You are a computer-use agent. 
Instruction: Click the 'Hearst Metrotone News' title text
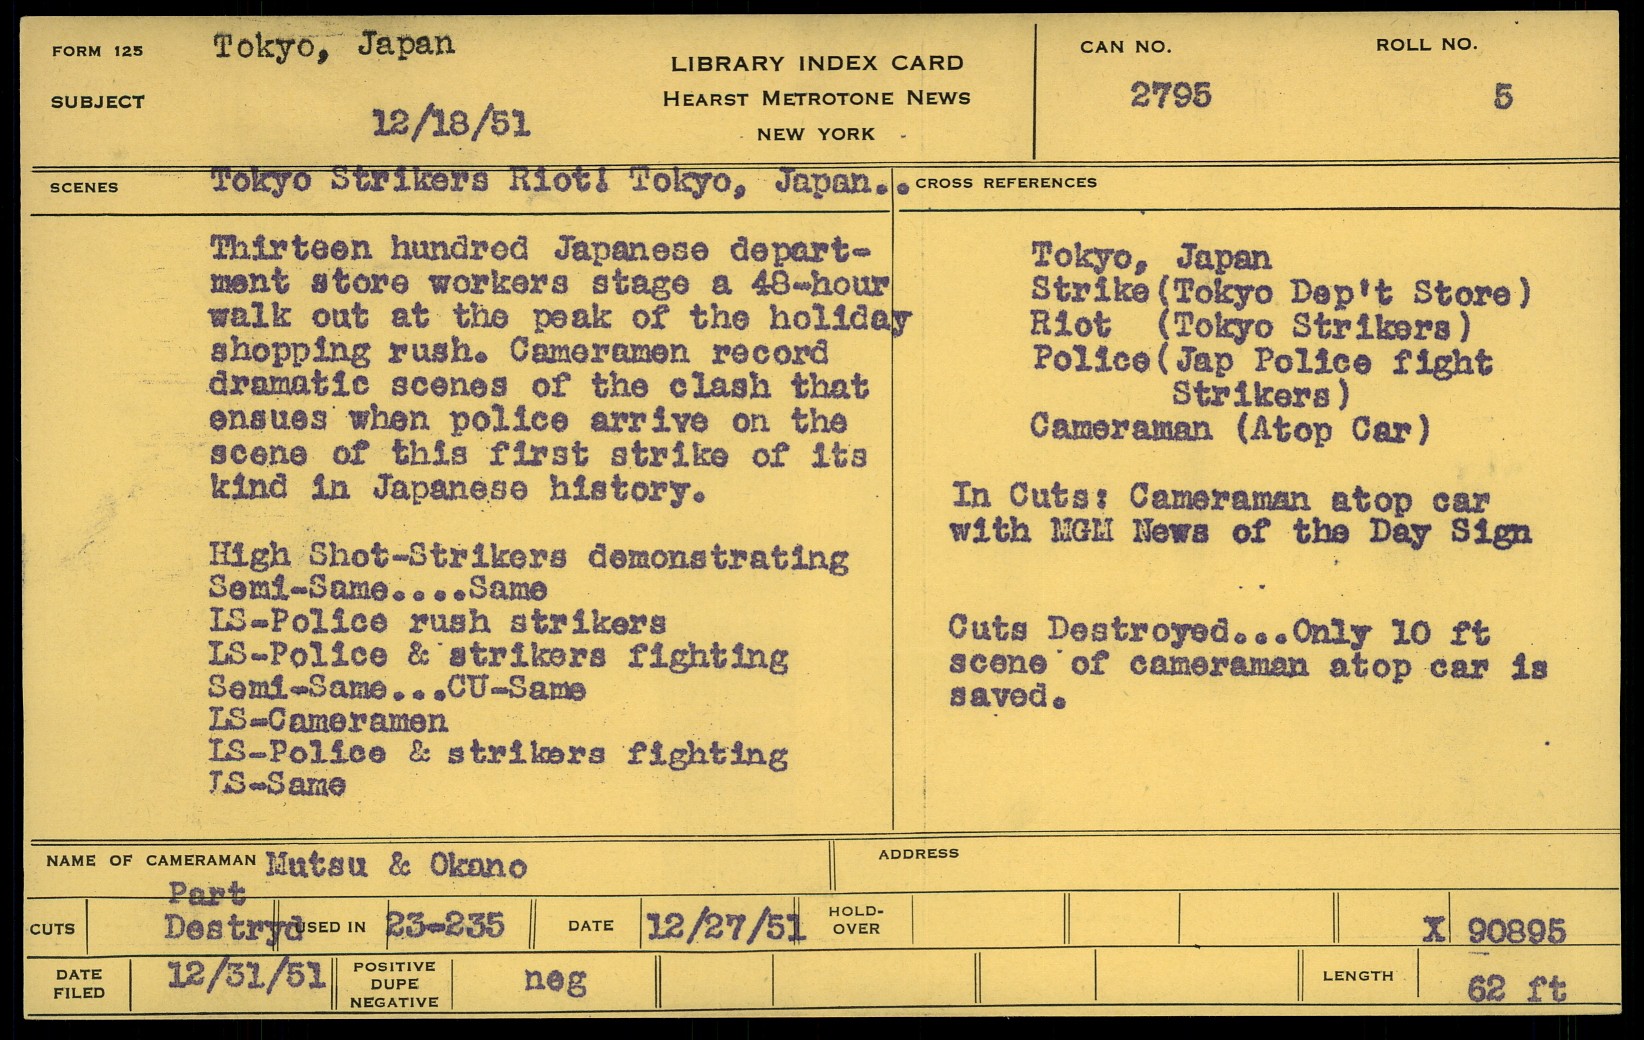816,98
